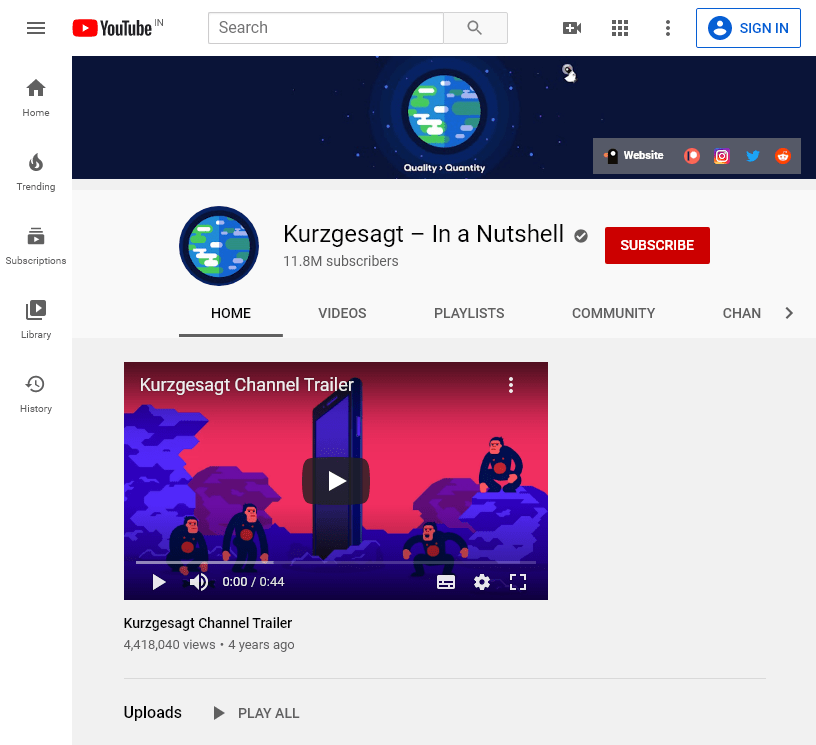This screenshot has height=745, width=816.
Task: Open the Instagram link icon in banner
Action: click(722, 156)
